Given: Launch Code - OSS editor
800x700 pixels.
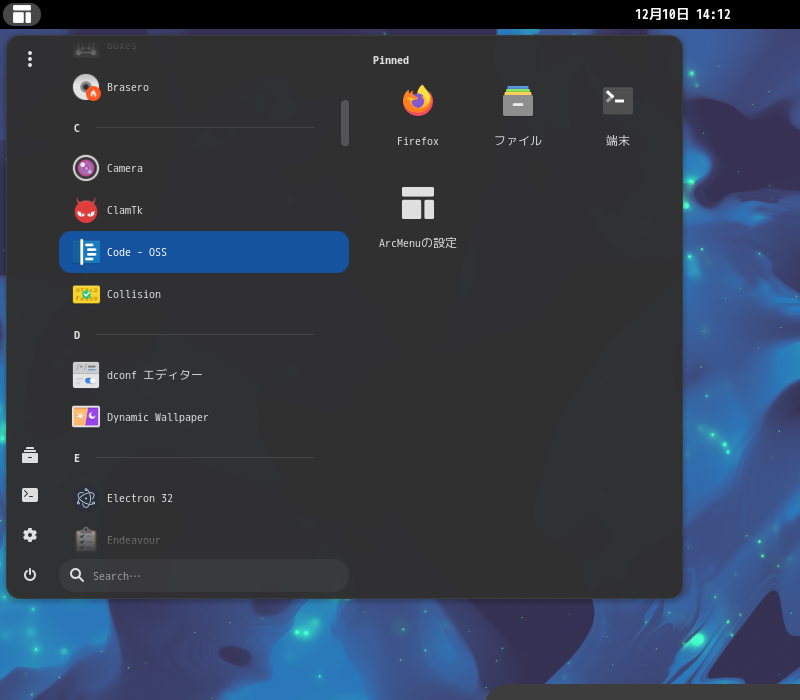Looking at the screenshot, I should click(204, 252).
